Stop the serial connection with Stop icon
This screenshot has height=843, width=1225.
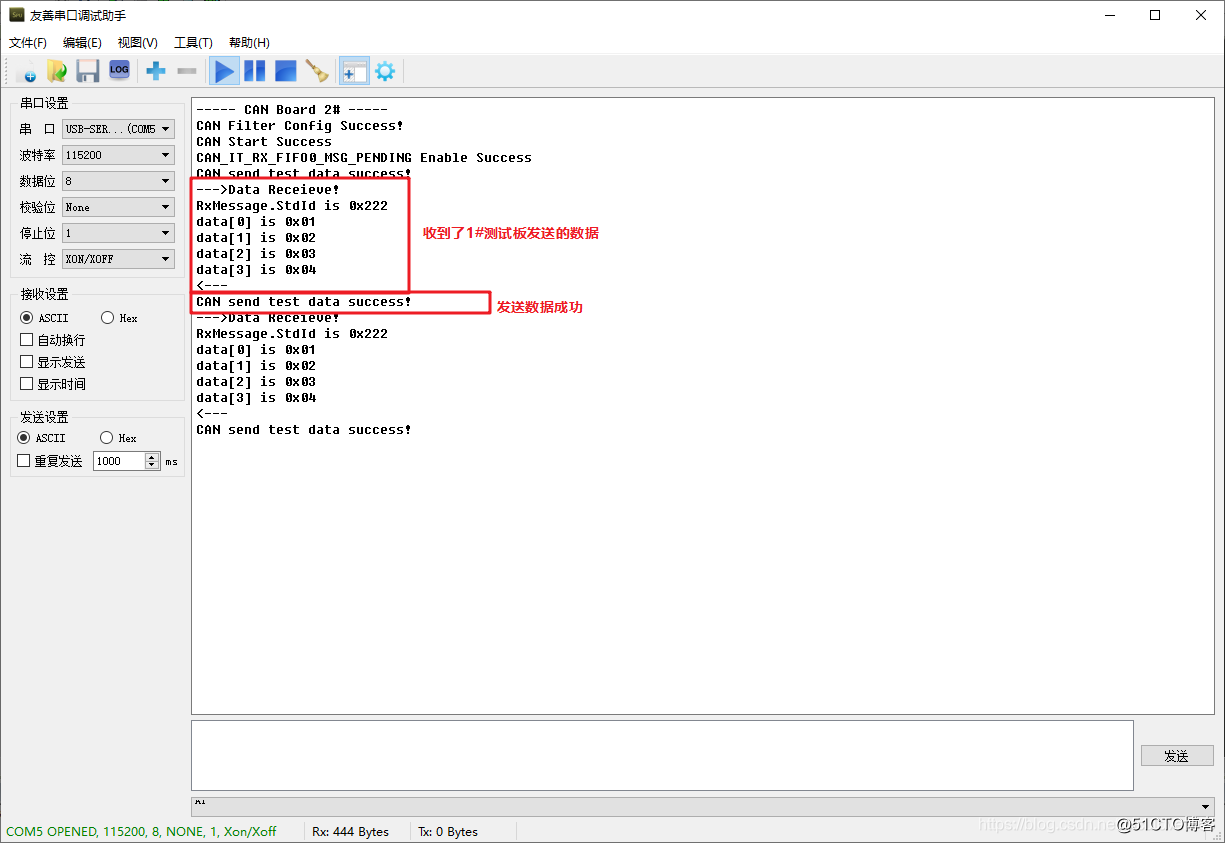pyautogui.click(x=285, y=71)
